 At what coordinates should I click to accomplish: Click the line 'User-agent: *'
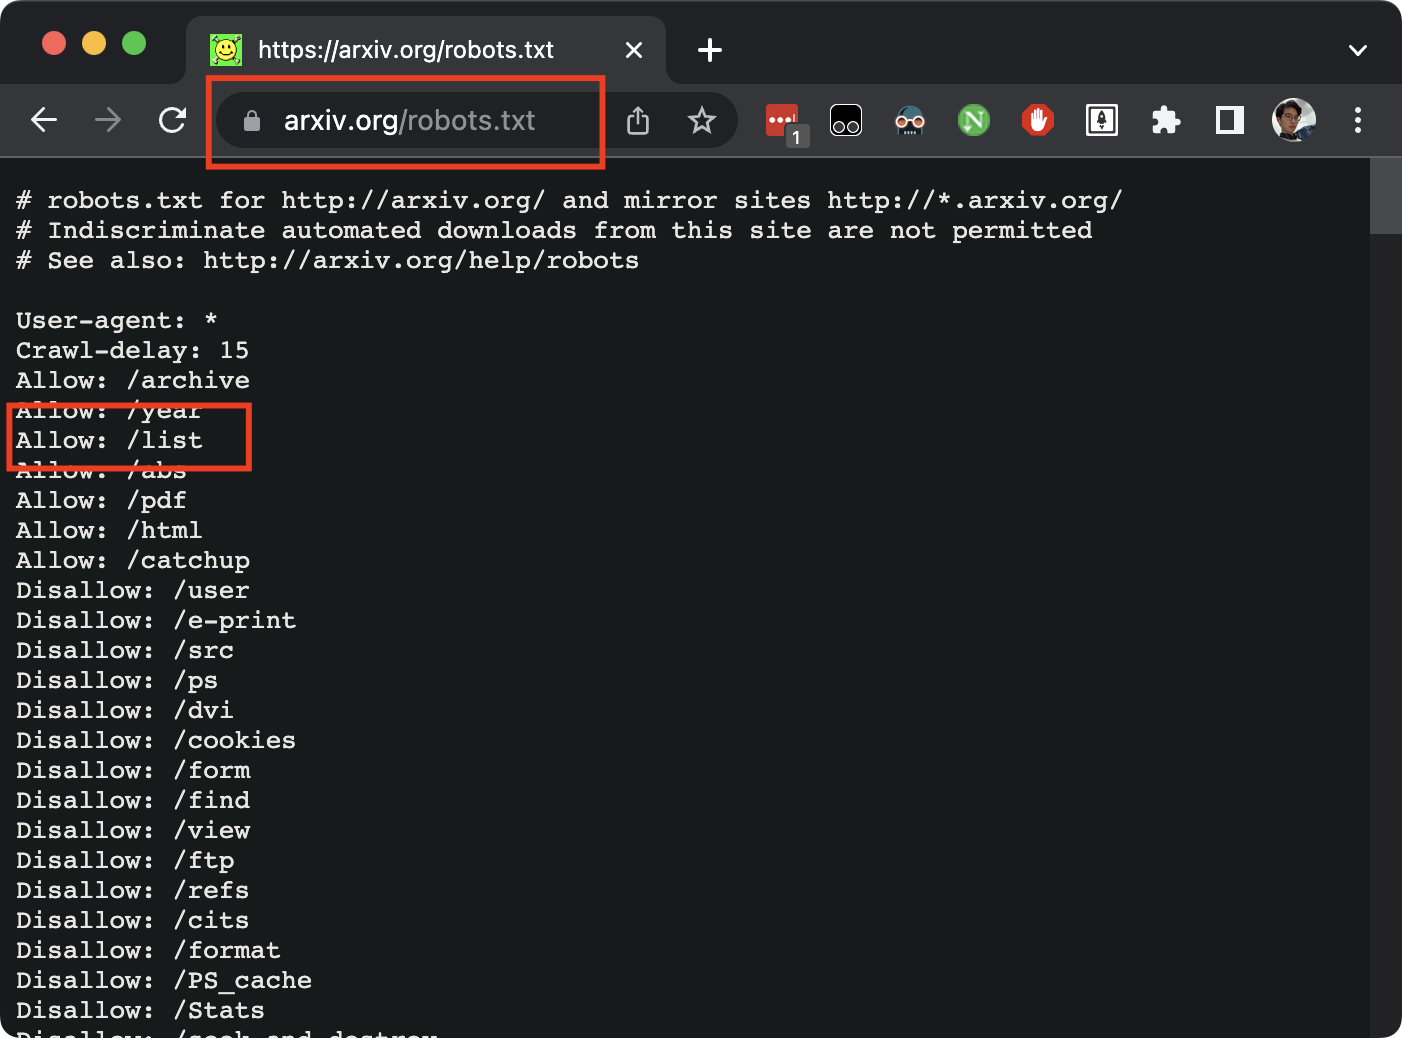(x=117, y=321)
